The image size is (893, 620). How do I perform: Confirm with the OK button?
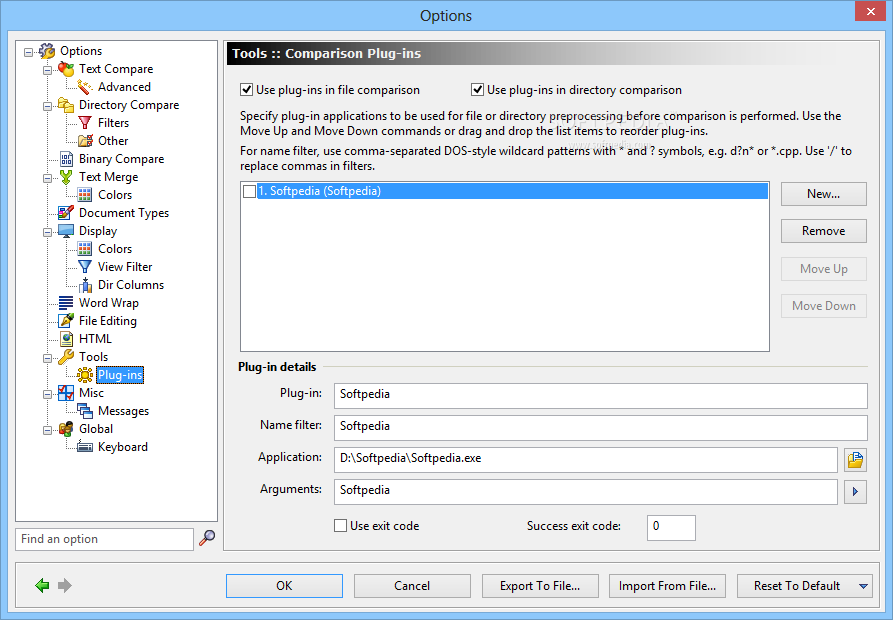click(x=284, y=586)
